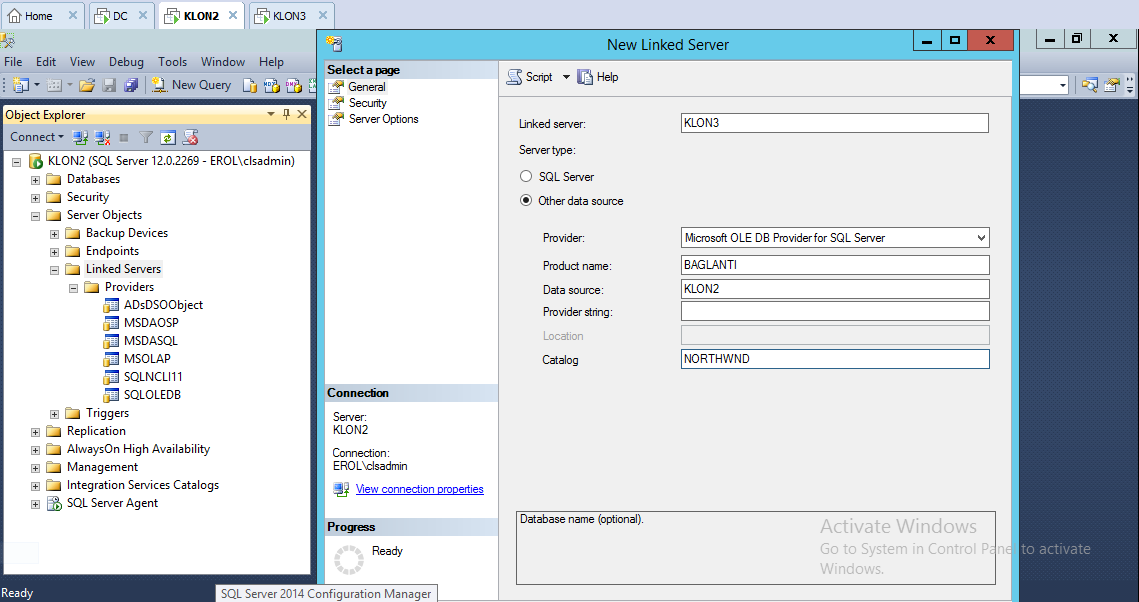Click the SQLOLEDB provider icon
This screenshot has height=602, width=1139.
pos(112,395)
